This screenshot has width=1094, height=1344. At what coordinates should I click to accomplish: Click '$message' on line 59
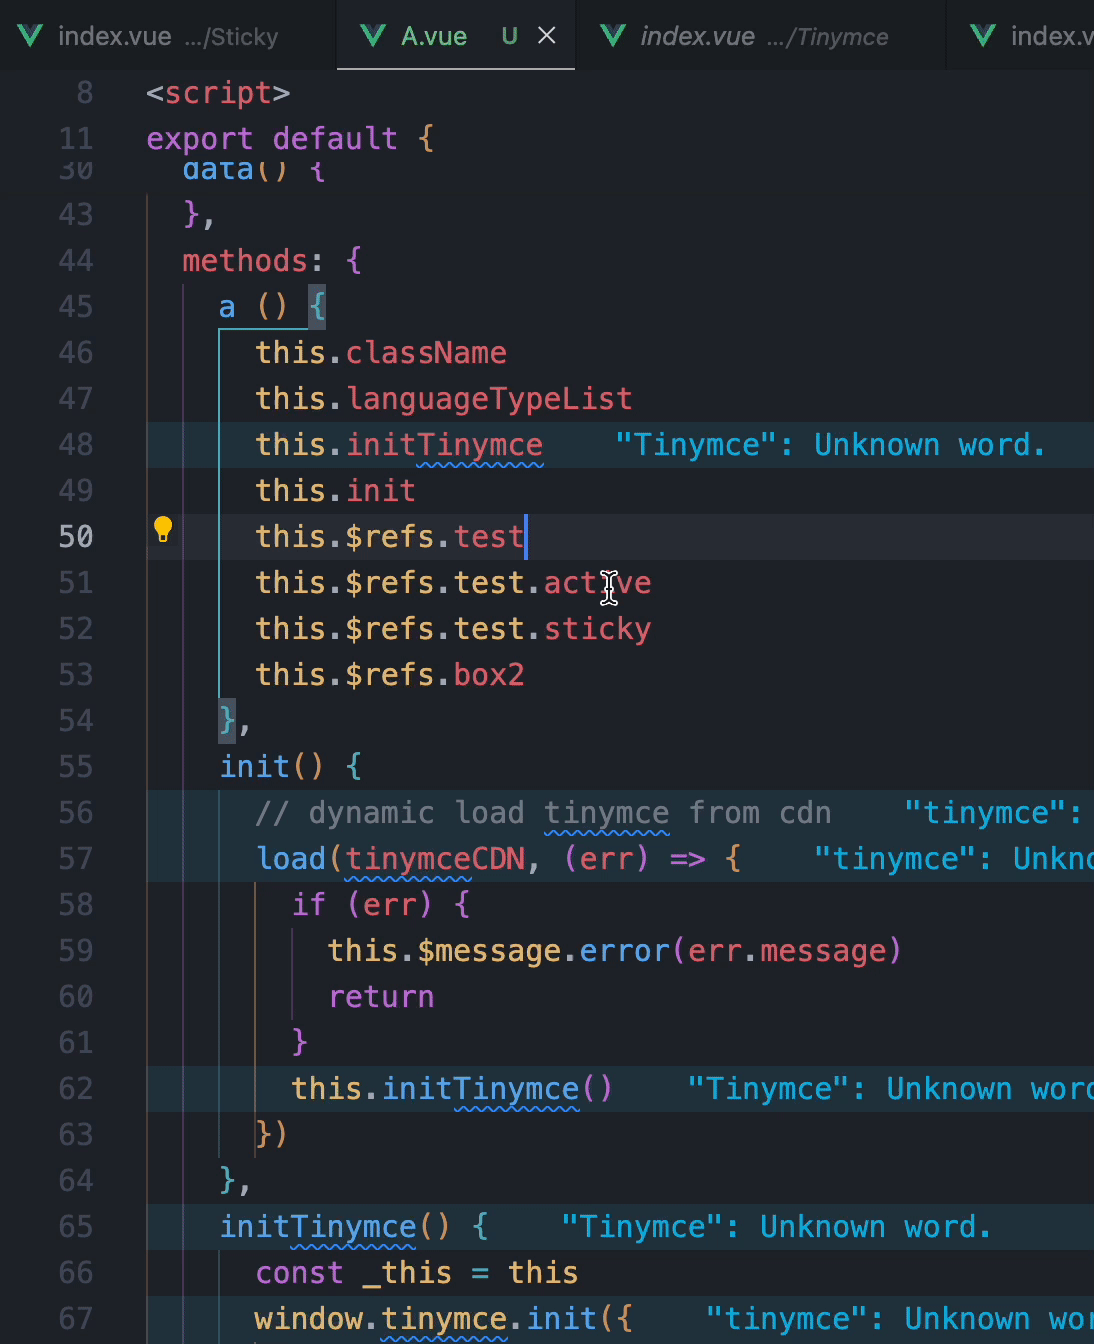point(489,951)
